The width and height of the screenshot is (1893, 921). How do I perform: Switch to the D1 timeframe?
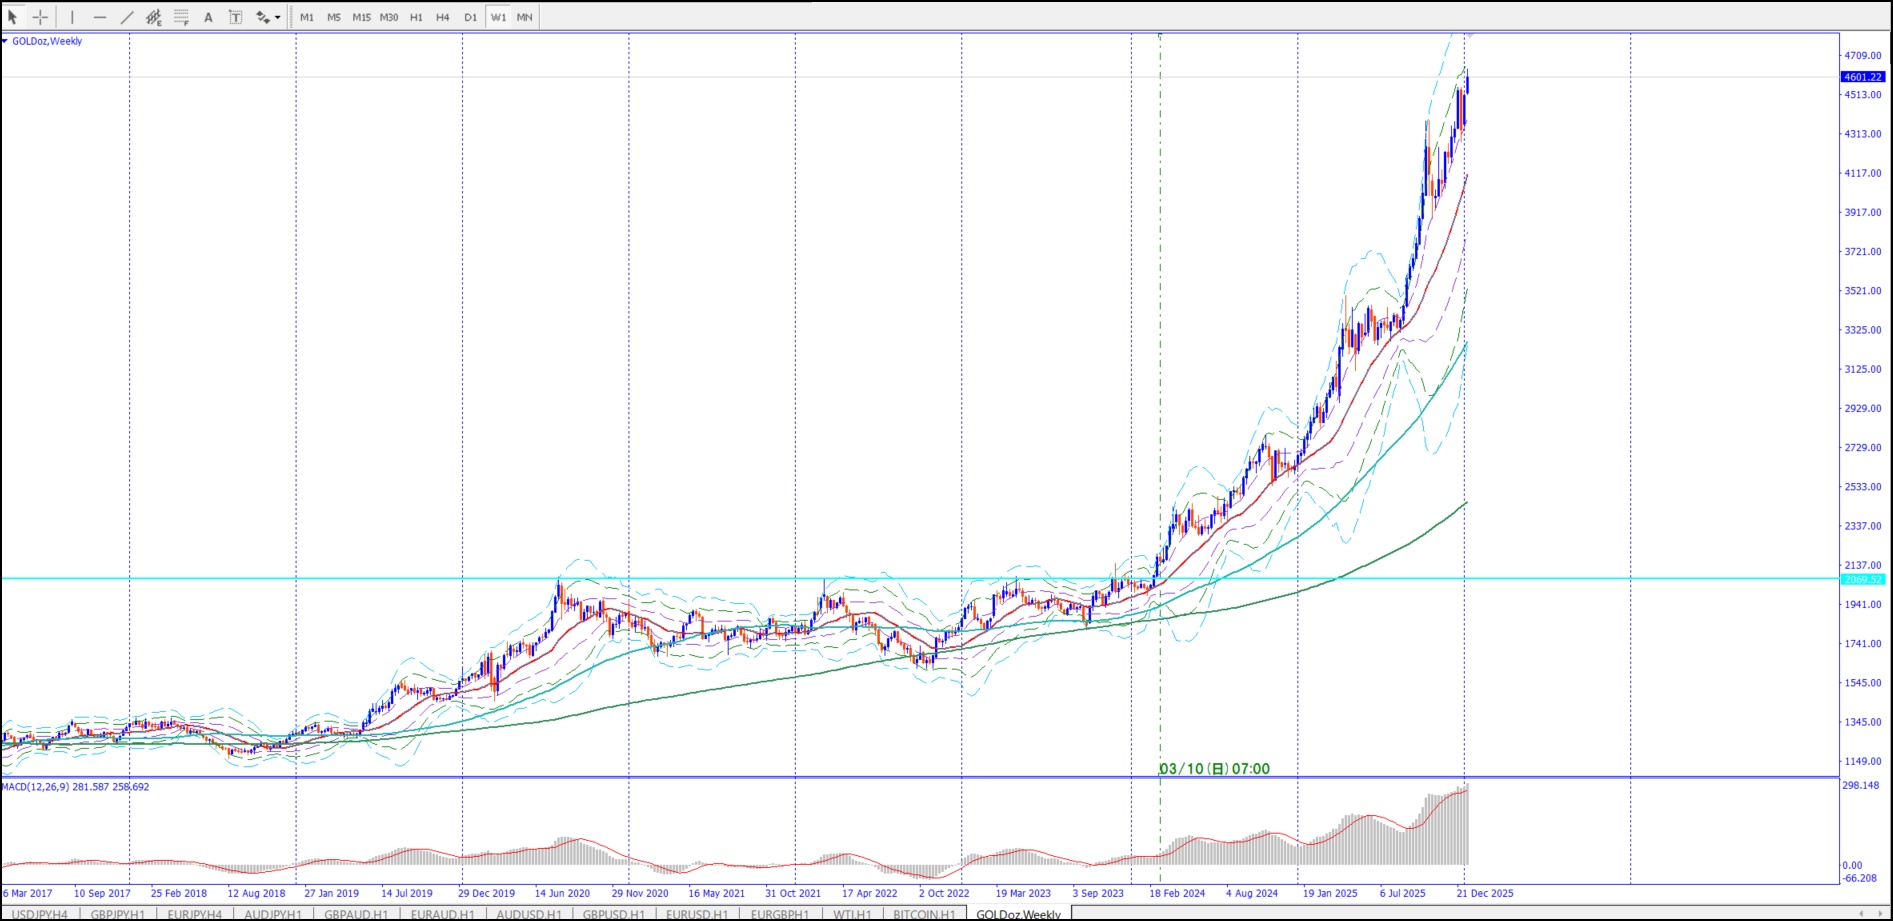[x=470, y=17]
